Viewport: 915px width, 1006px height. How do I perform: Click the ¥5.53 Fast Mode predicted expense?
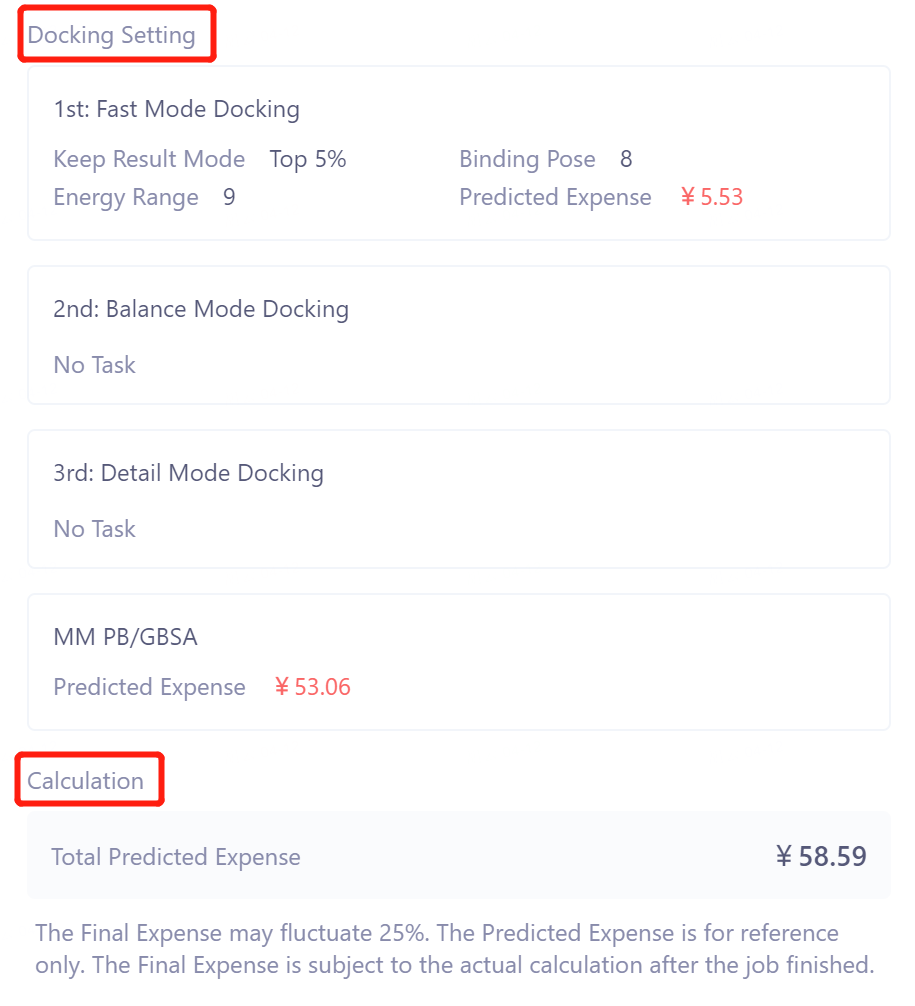point(711,197)
